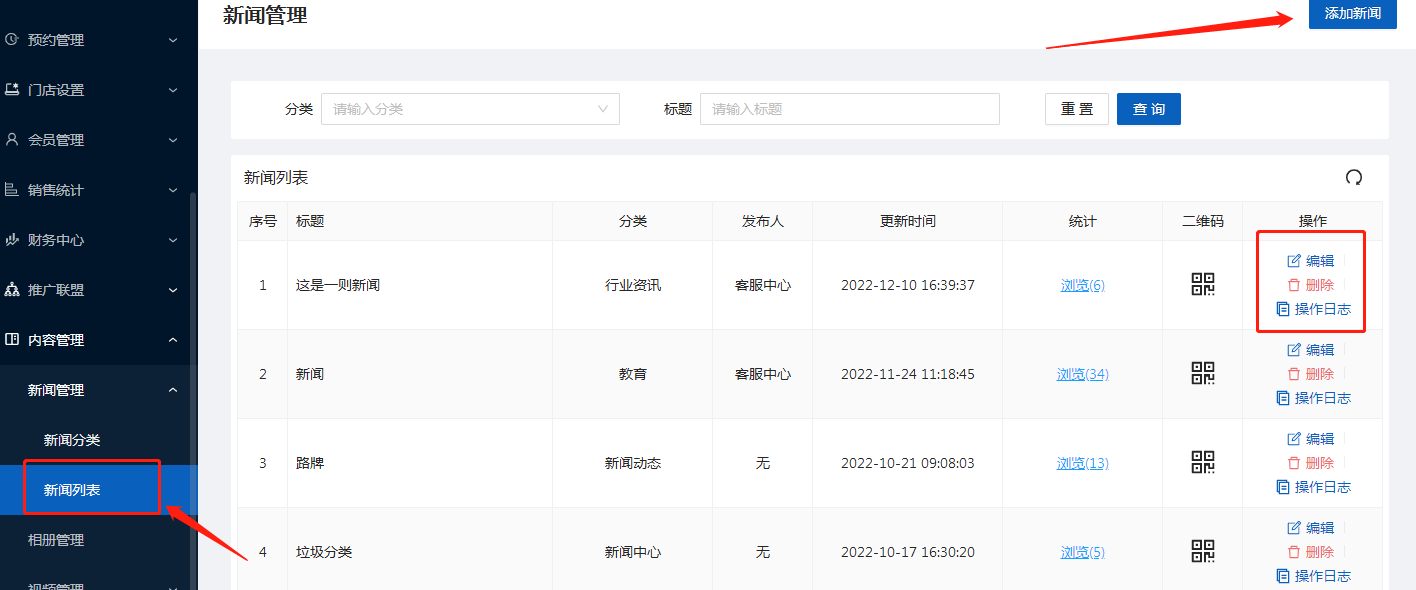Click the refresh icon above news table
This screenshot has width=1416, height=590.
1354,178
